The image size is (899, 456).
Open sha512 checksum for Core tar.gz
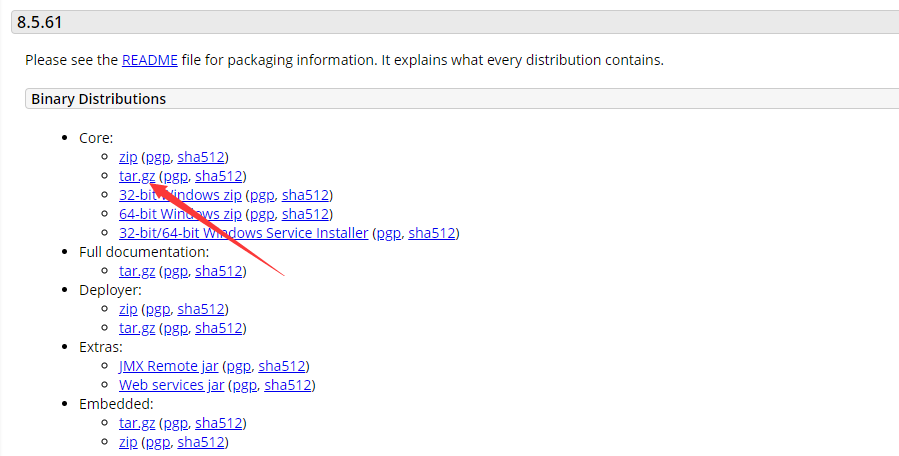coord(220,176)
